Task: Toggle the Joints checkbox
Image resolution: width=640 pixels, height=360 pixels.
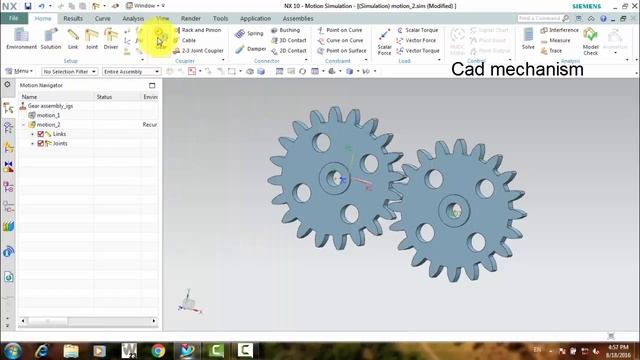Action: [x=40, y=143]
